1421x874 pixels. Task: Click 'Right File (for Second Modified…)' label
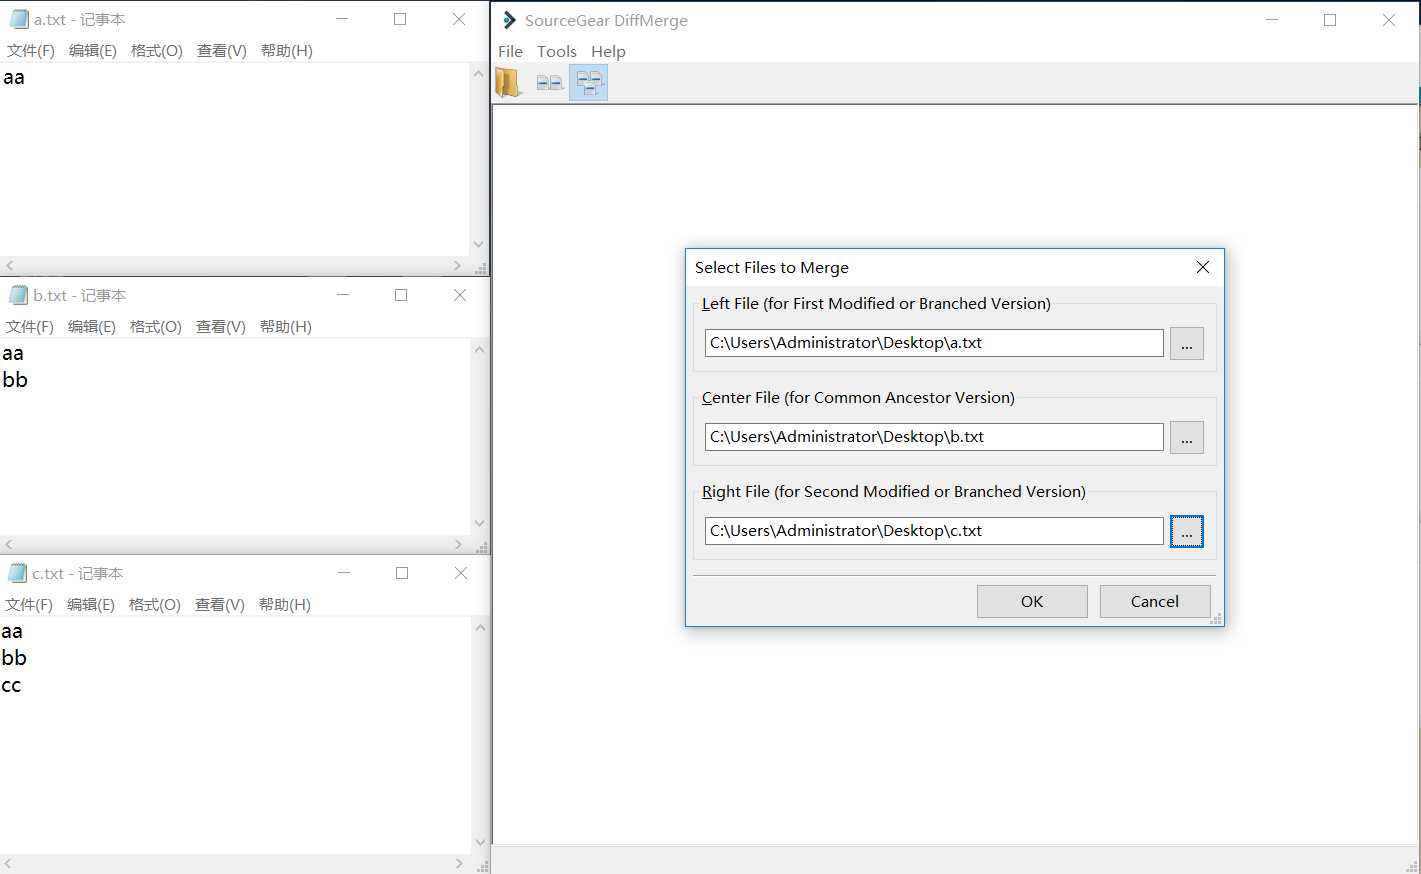click(x=894, y=491)
